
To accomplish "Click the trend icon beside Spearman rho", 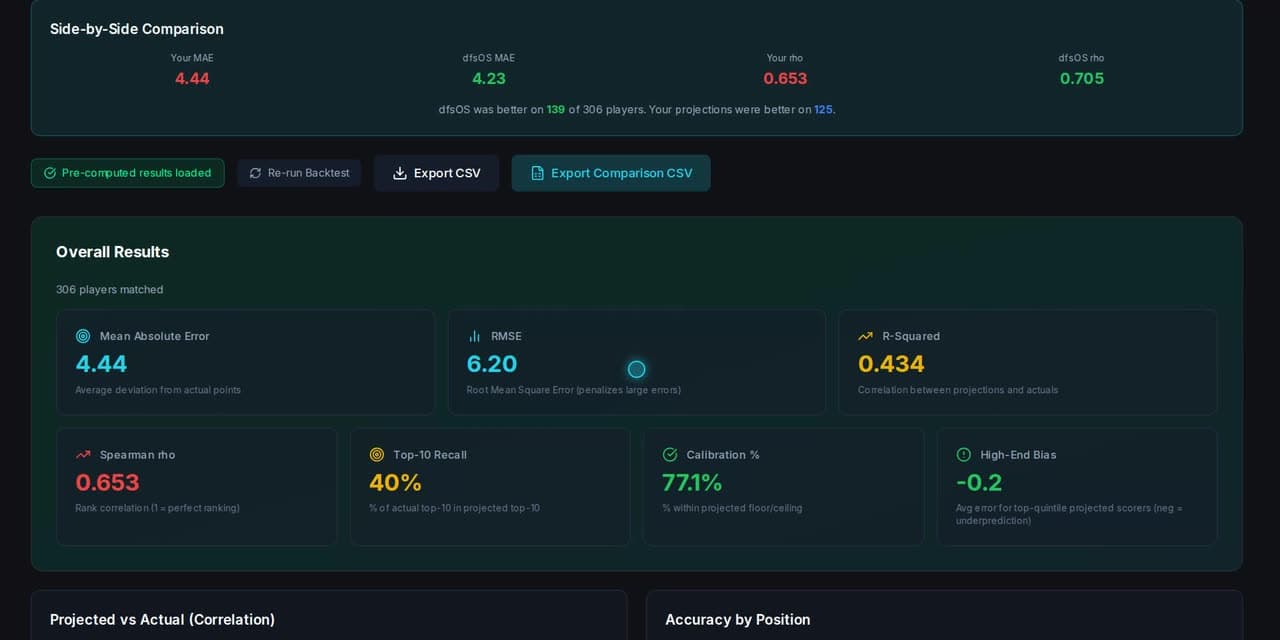I will click(x=83, y=454).
